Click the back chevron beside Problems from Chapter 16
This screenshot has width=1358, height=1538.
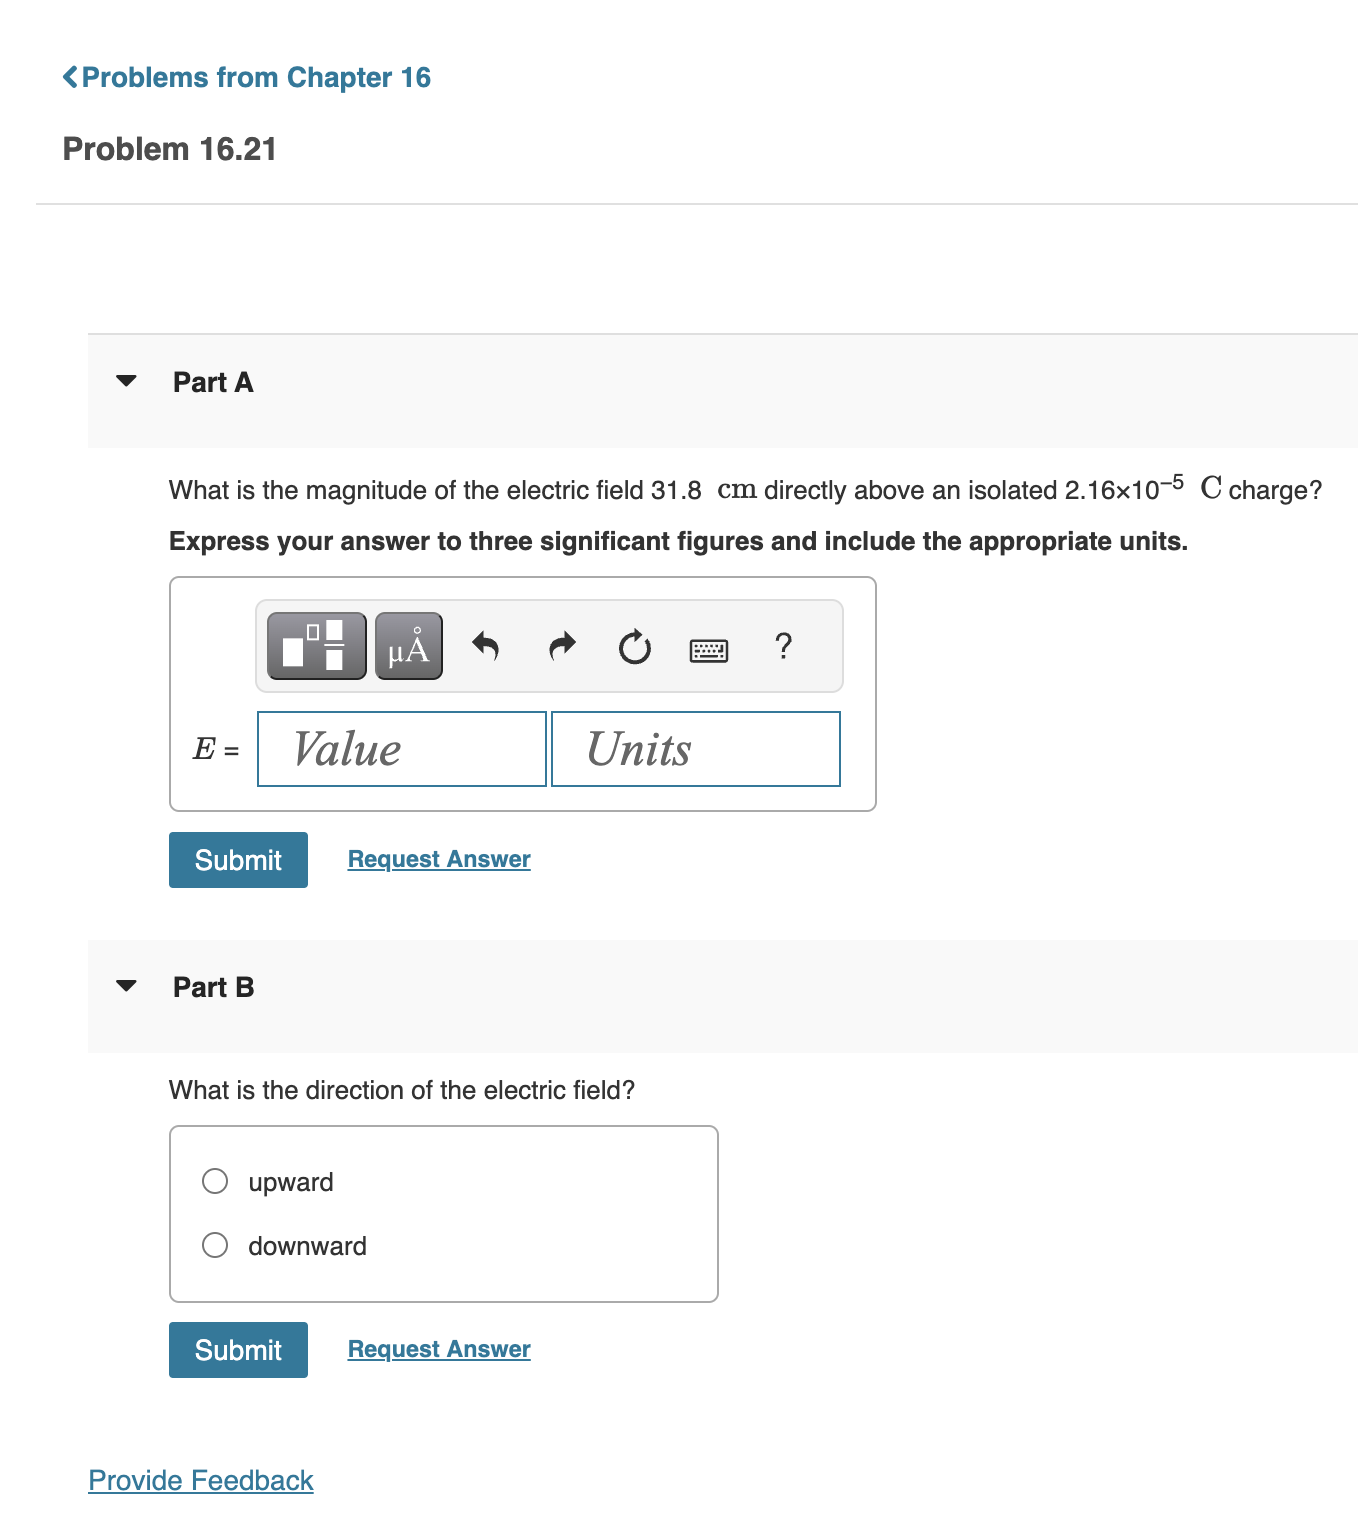[70, 76]
